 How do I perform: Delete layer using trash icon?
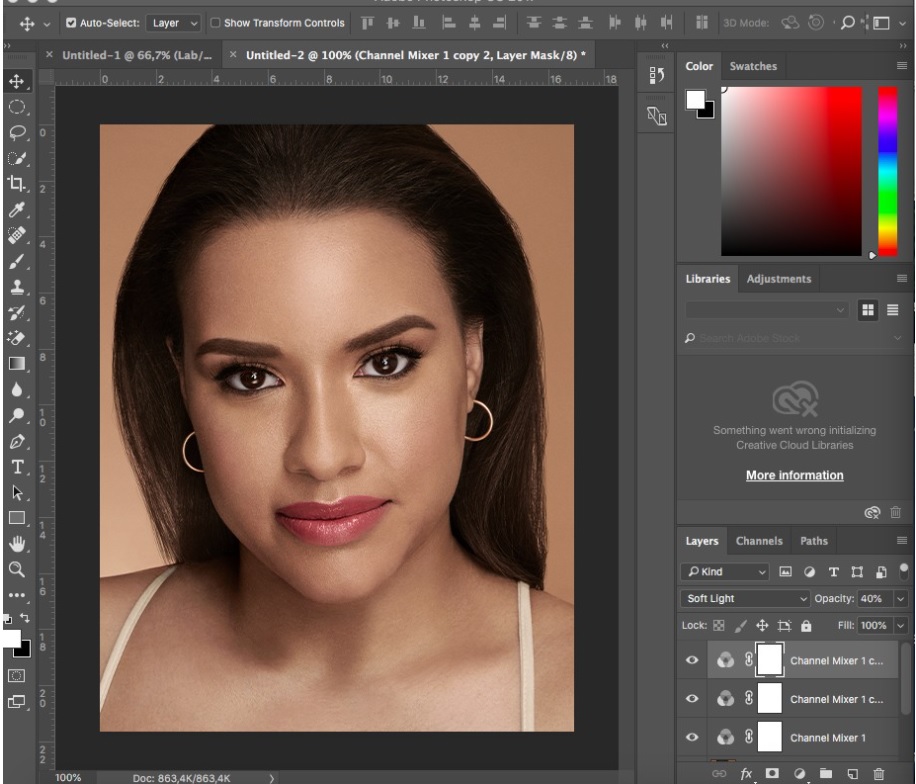point(878,774)
